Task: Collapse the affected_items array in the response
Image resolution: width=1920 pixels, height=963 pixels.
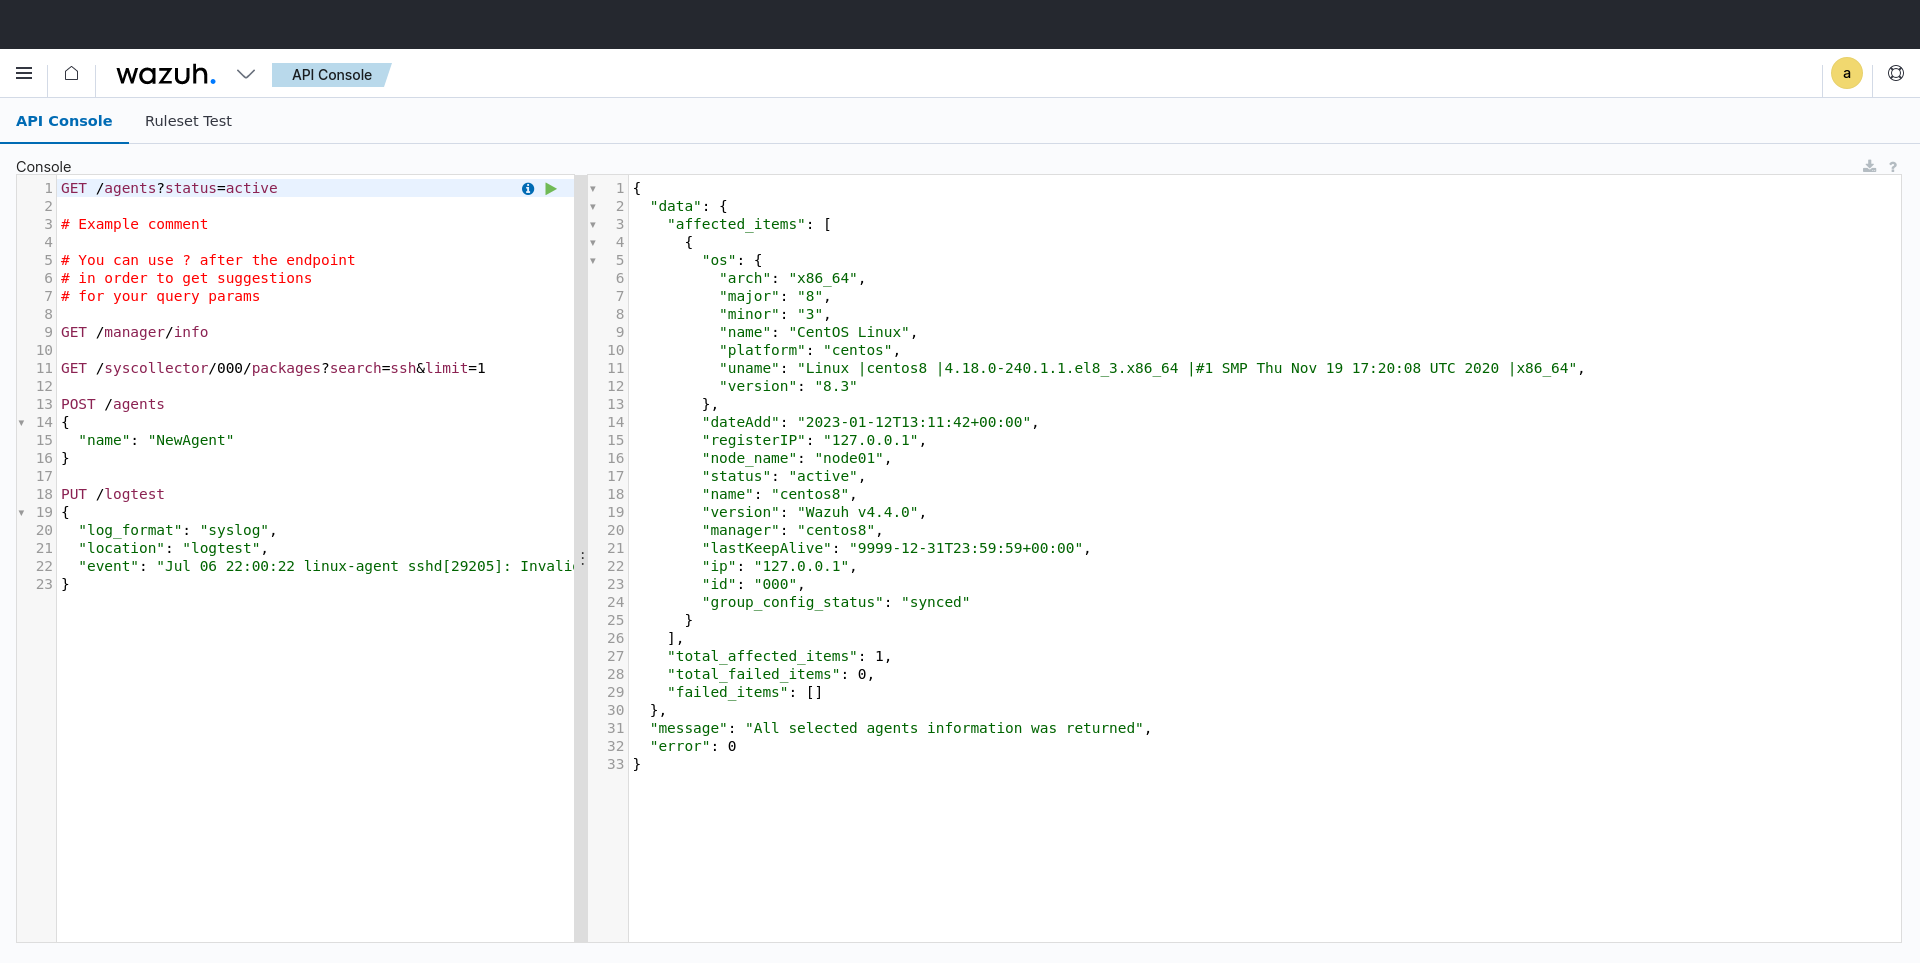Action: (592, 225)
